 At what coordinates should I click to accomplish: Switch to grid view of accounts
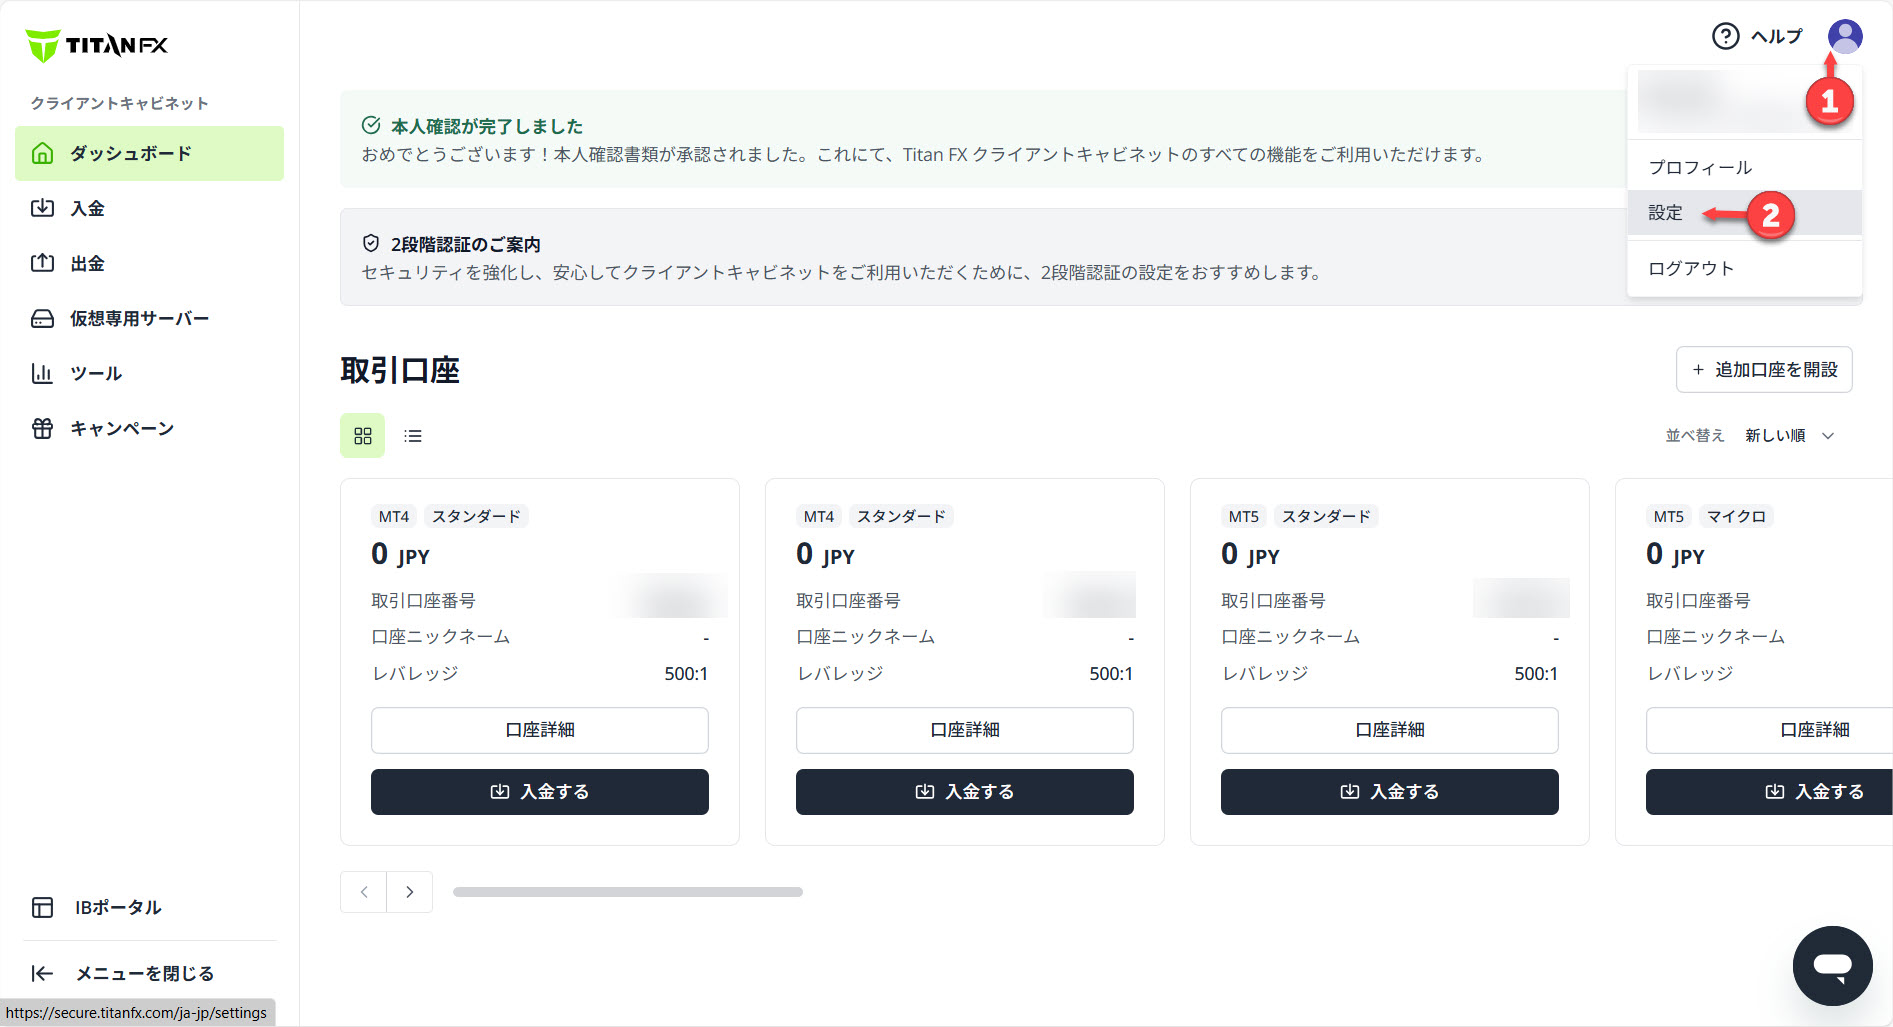pyautogui.click(x=362, y=436)
